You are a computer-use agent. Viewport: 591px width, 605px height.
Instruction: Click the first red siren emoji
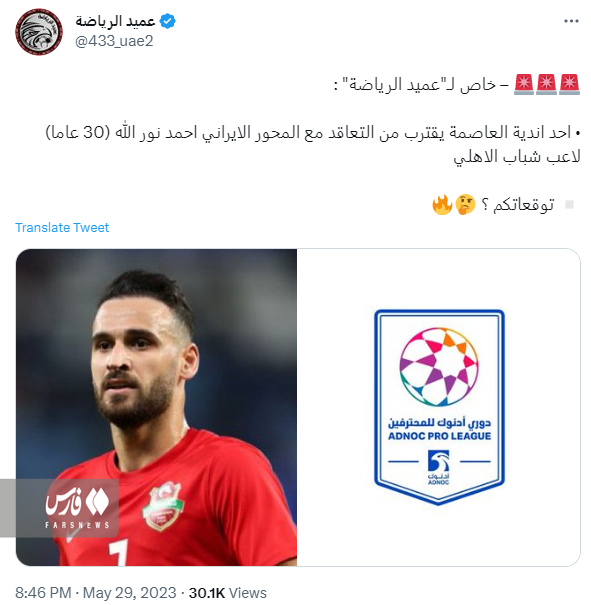click(x=569, y=84)
